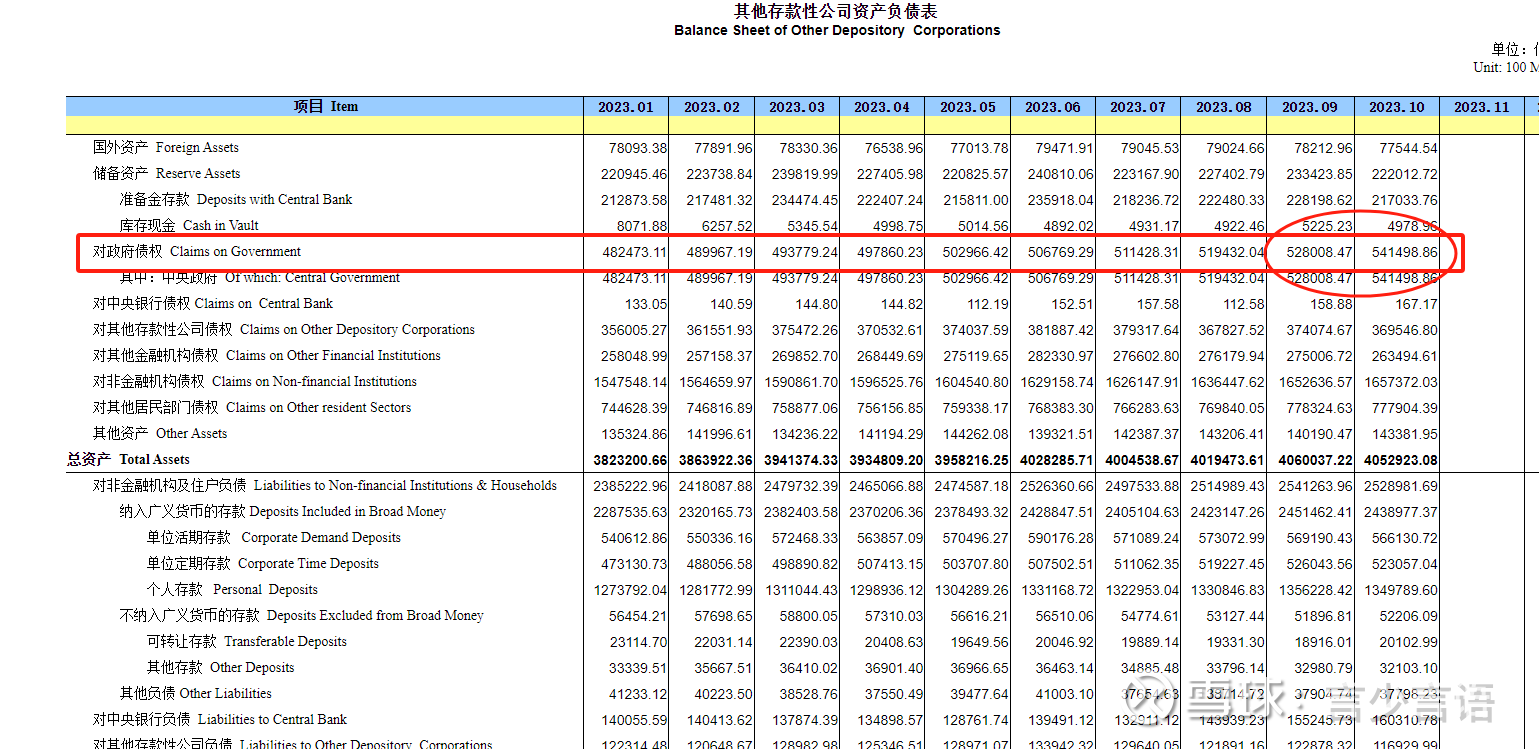Click the English title 'Balance Sheet of Other Depository Corporations'
The width and height of the screenshot is (1539, 749).
click(837, 30)
